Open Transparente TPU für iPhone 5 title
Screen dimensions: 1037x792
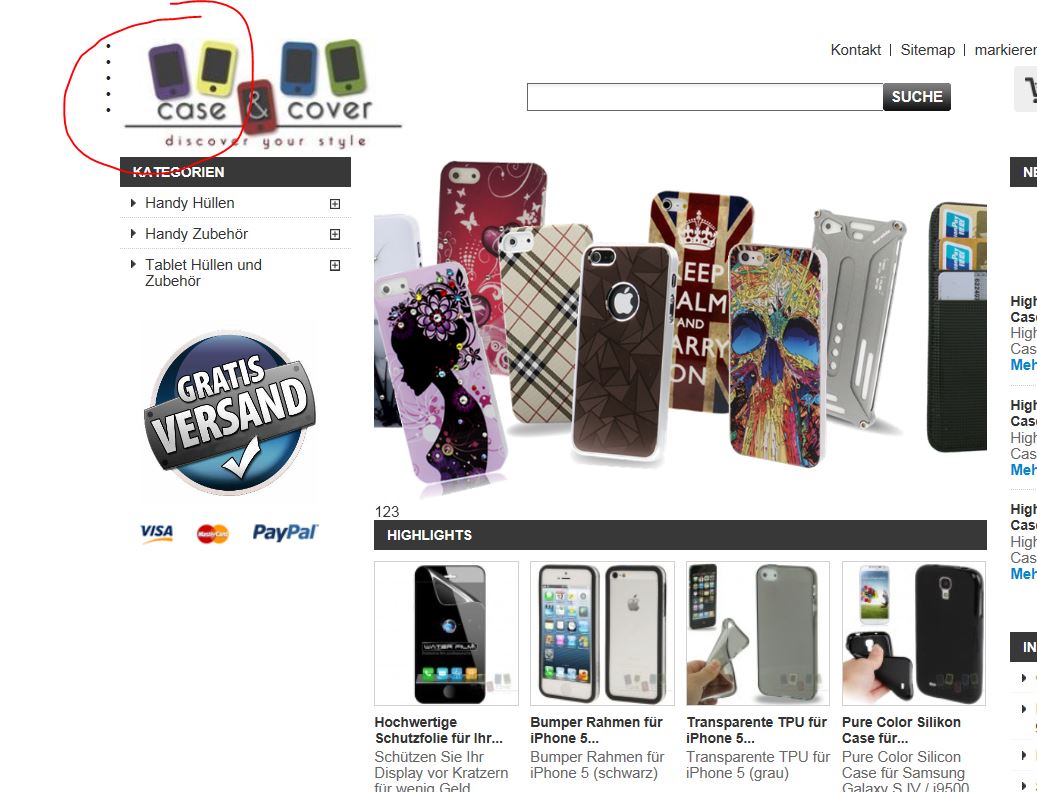point(757,730)
